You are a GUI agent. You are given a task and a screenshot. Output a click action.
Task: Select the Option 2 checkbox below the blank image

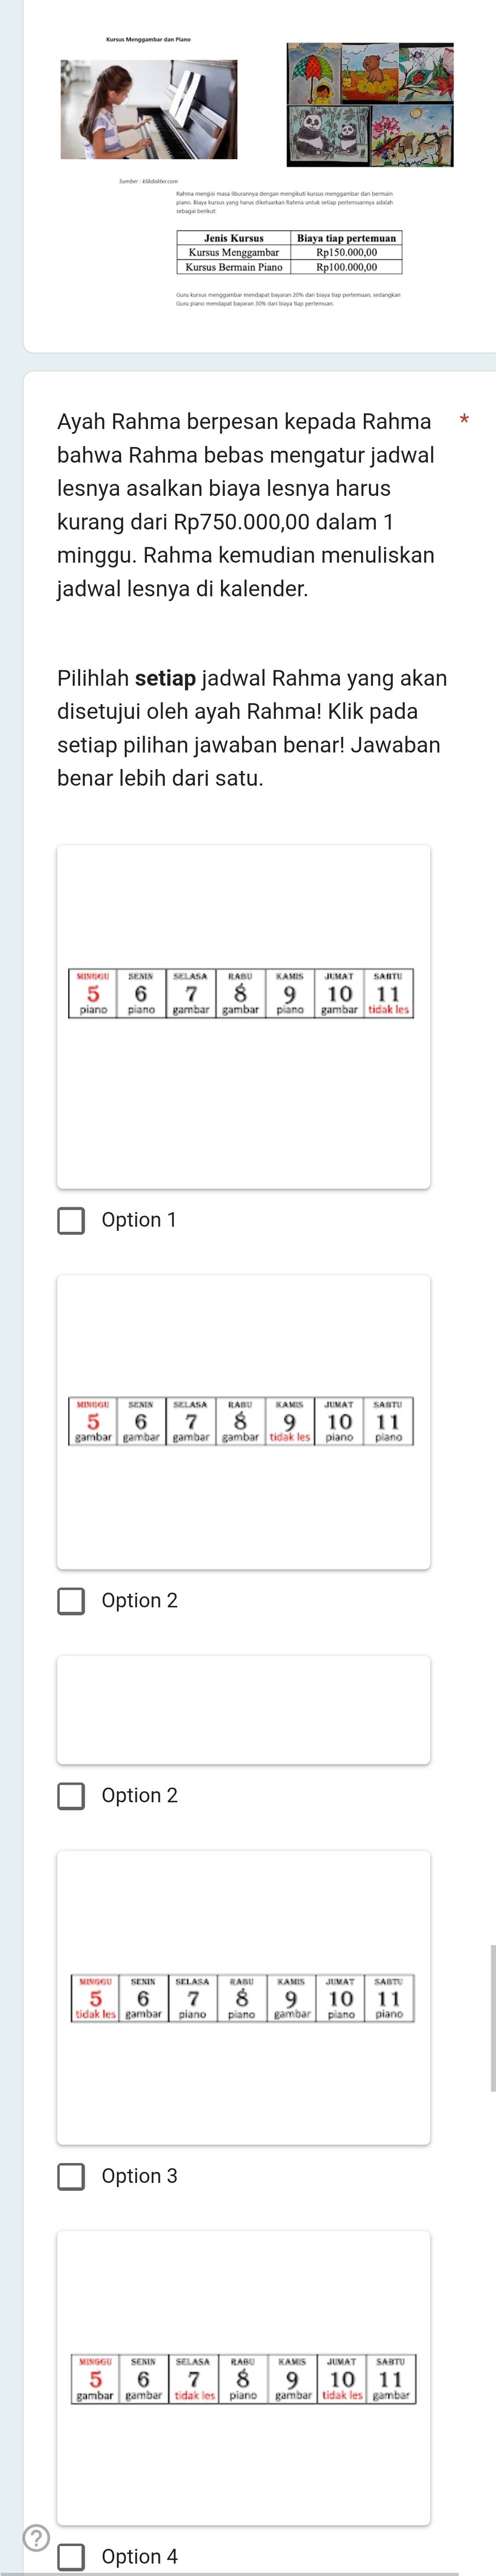(x=71, y=1795)
